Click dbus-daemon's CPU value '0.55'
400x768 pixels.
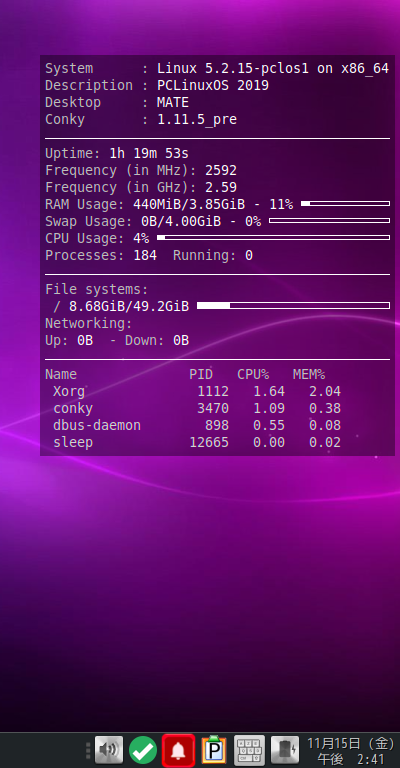[x=269, y=426]
